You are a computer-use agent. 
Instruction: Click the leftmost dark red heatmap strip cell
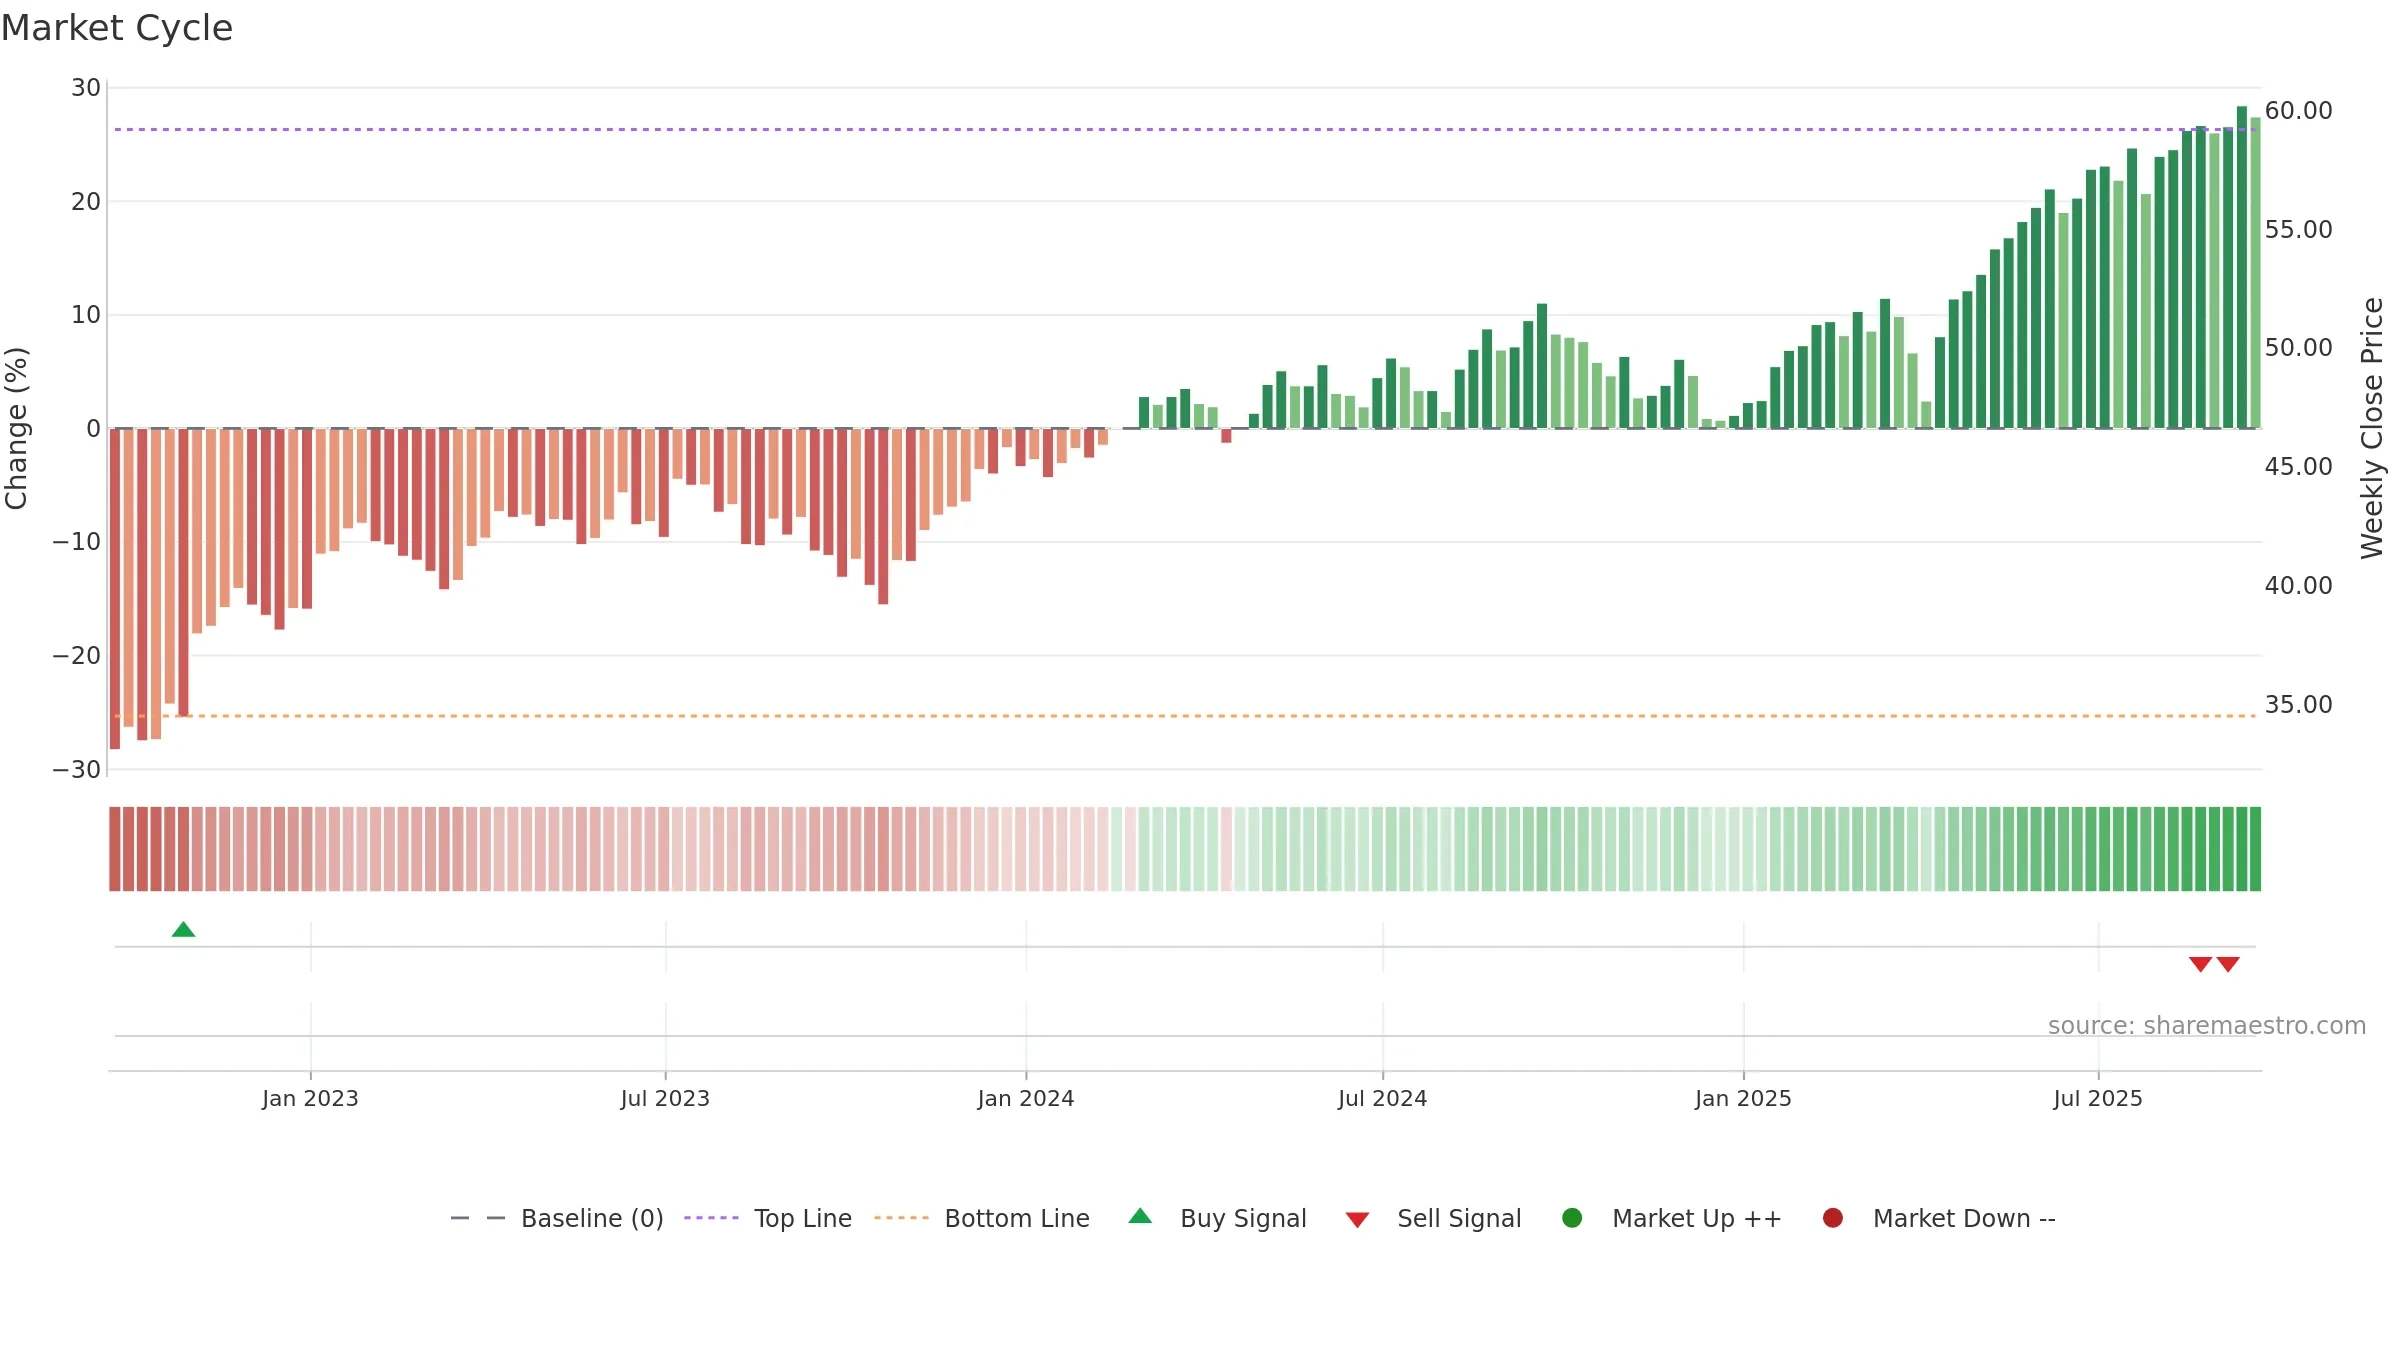pyautogui.click(x=115, y=849)
